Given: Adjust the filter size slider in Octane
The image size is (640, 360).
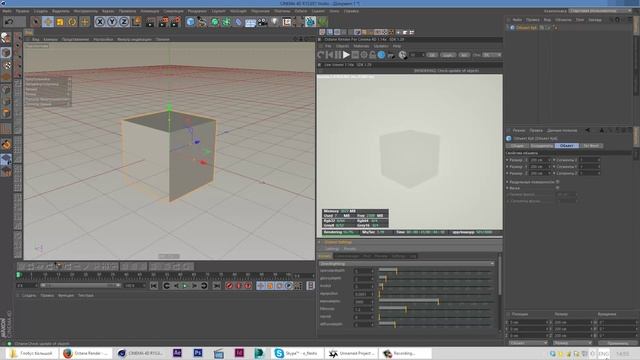Looking at the screenshot, I should click(436, 309).
